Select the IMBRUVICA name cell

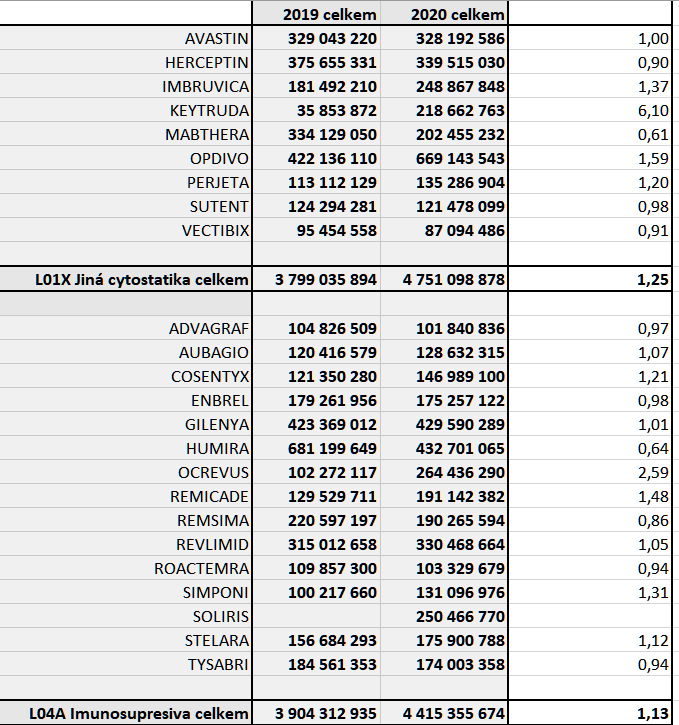tap(126, 86)
